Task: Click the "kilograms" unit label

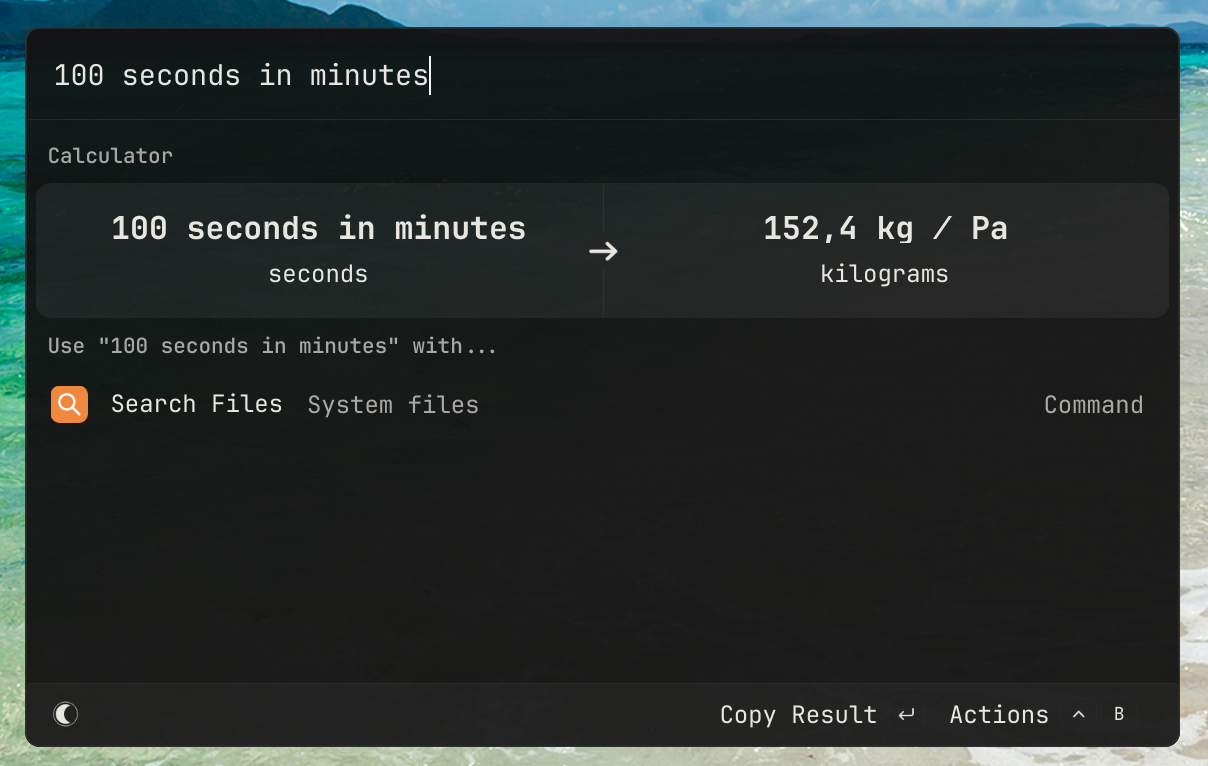Action: pyautogui.click(x=884, y=274)
